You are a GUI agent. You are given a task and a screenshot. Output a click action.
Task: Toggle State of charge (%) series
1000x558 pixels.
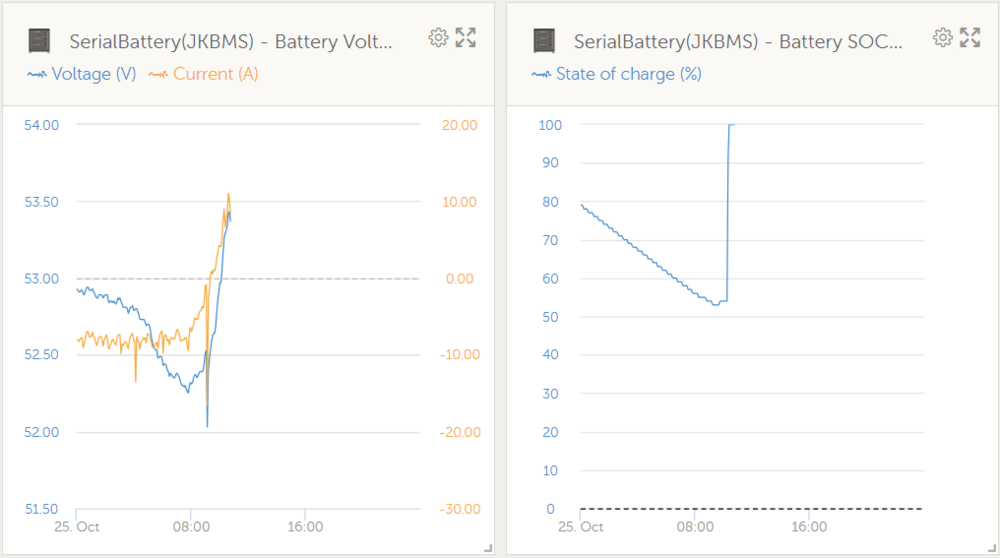628,74
